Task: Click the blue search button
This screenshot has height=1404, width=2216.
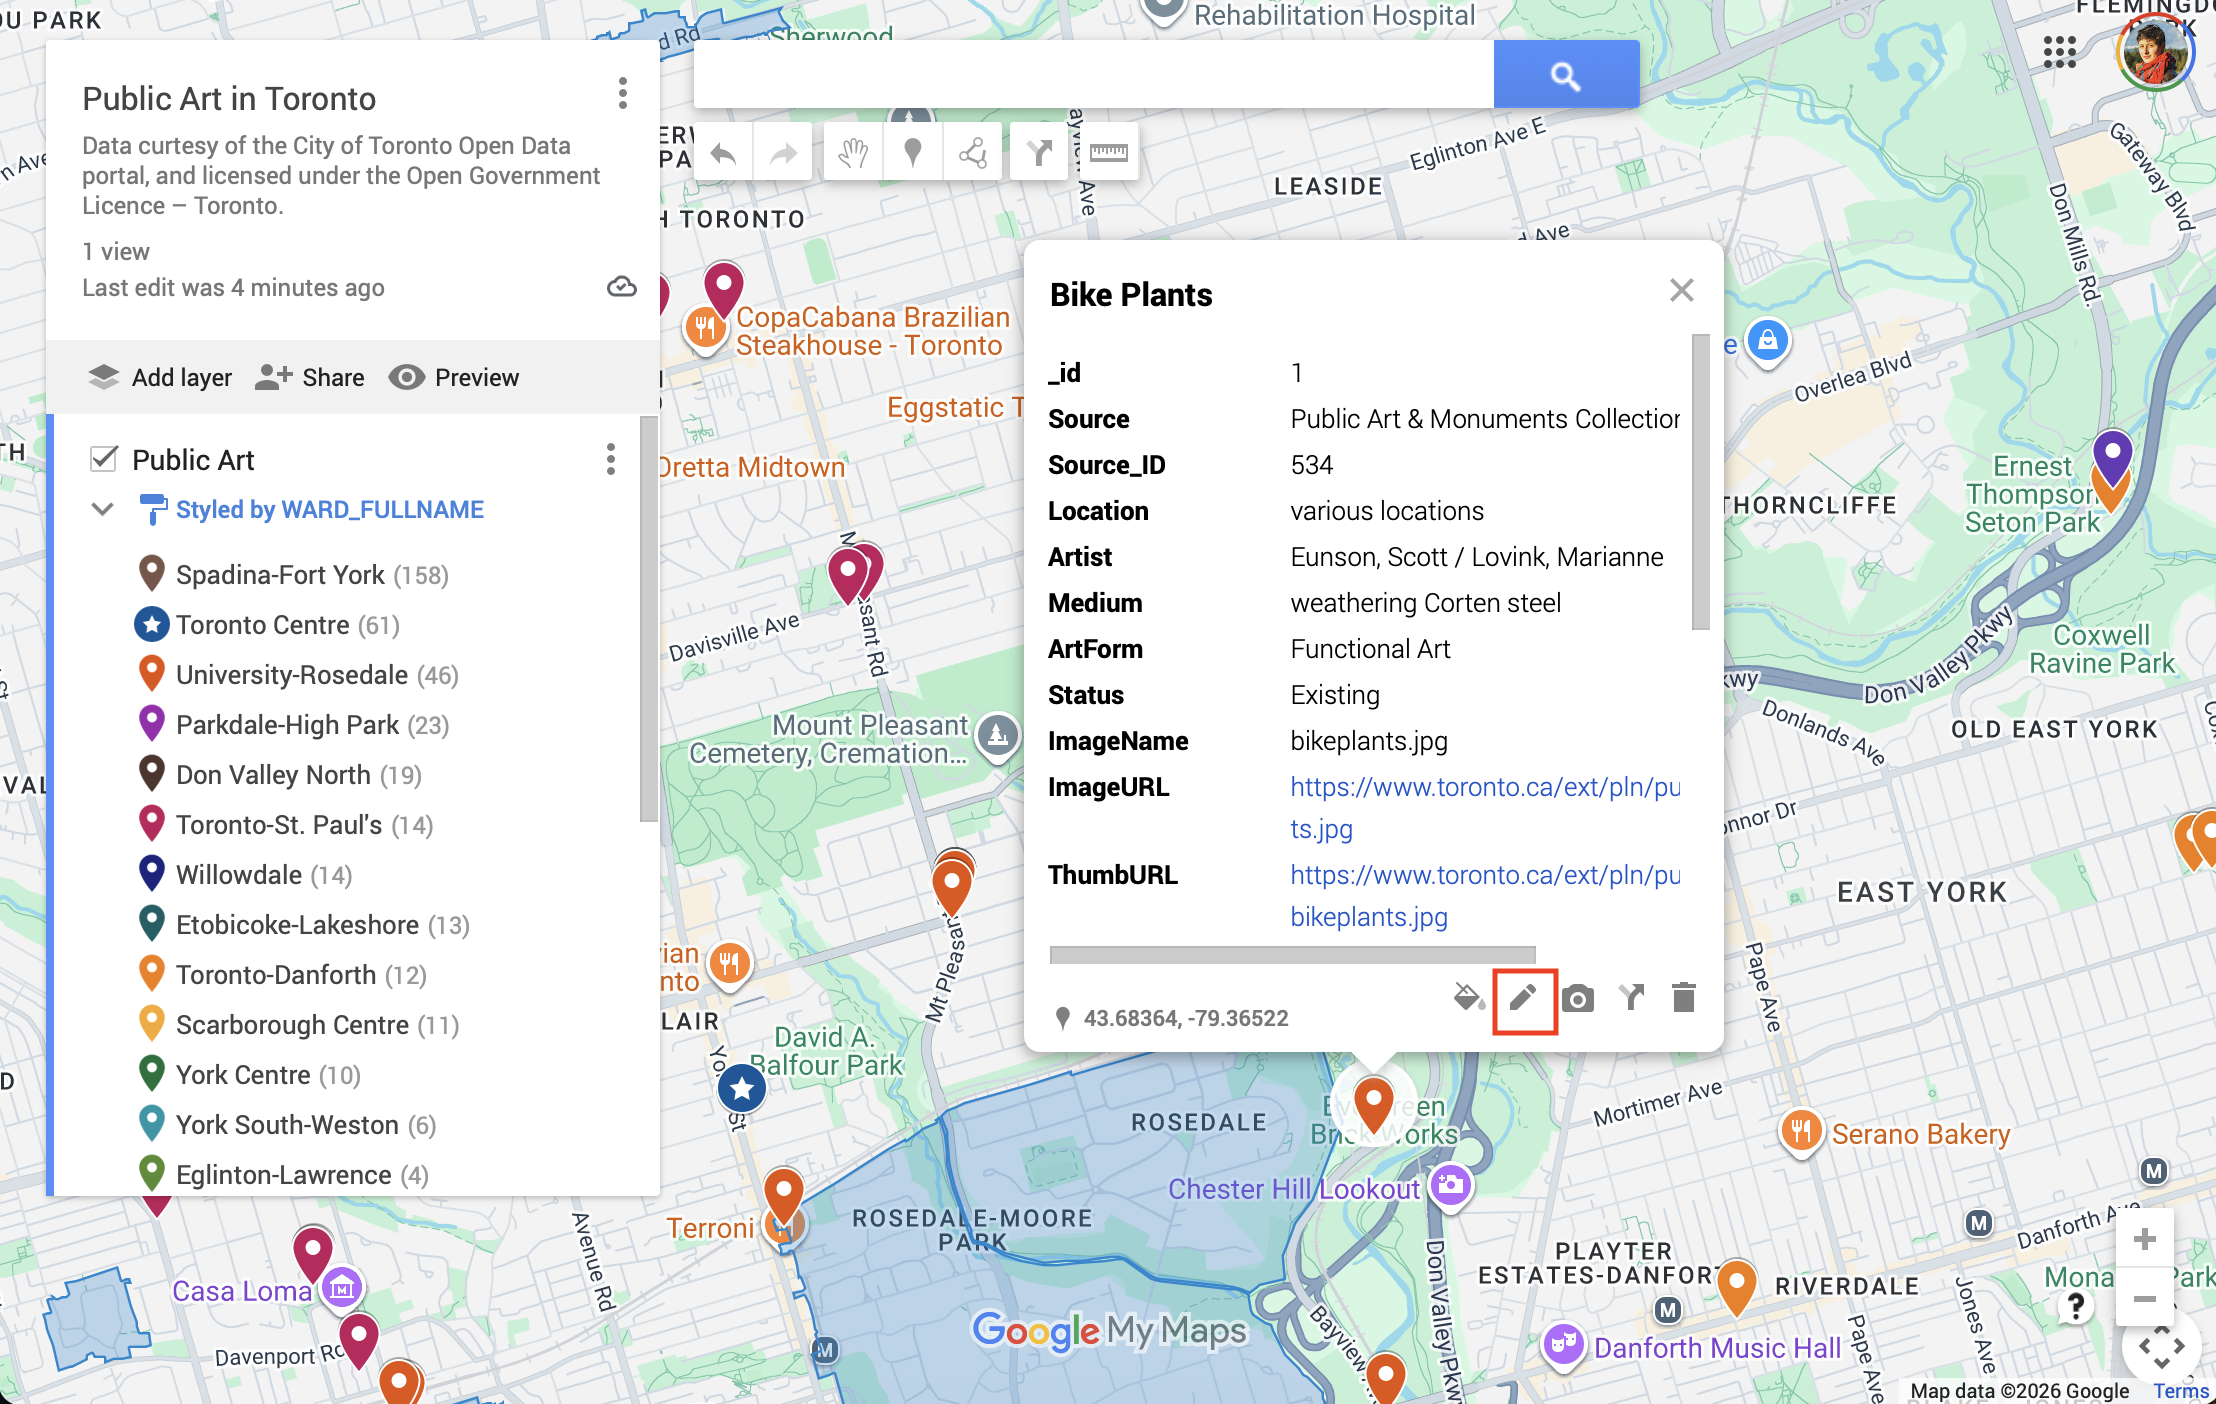Action: click(x=1565, y=75)
